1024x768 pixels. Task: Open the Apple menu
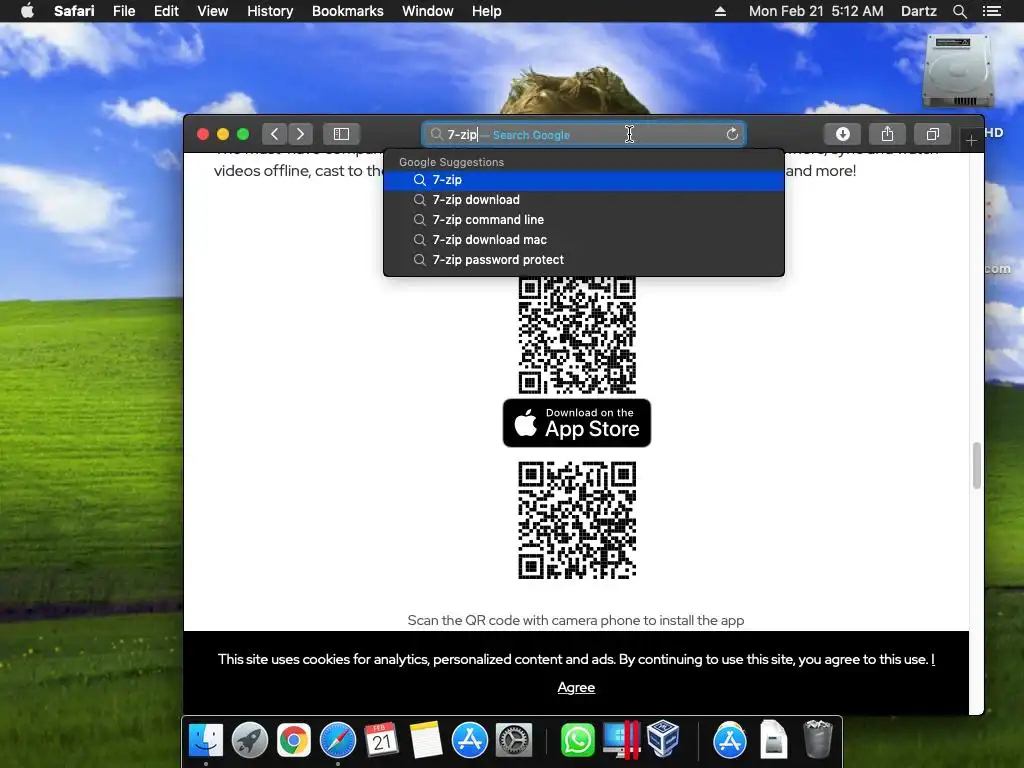(27, 11)
